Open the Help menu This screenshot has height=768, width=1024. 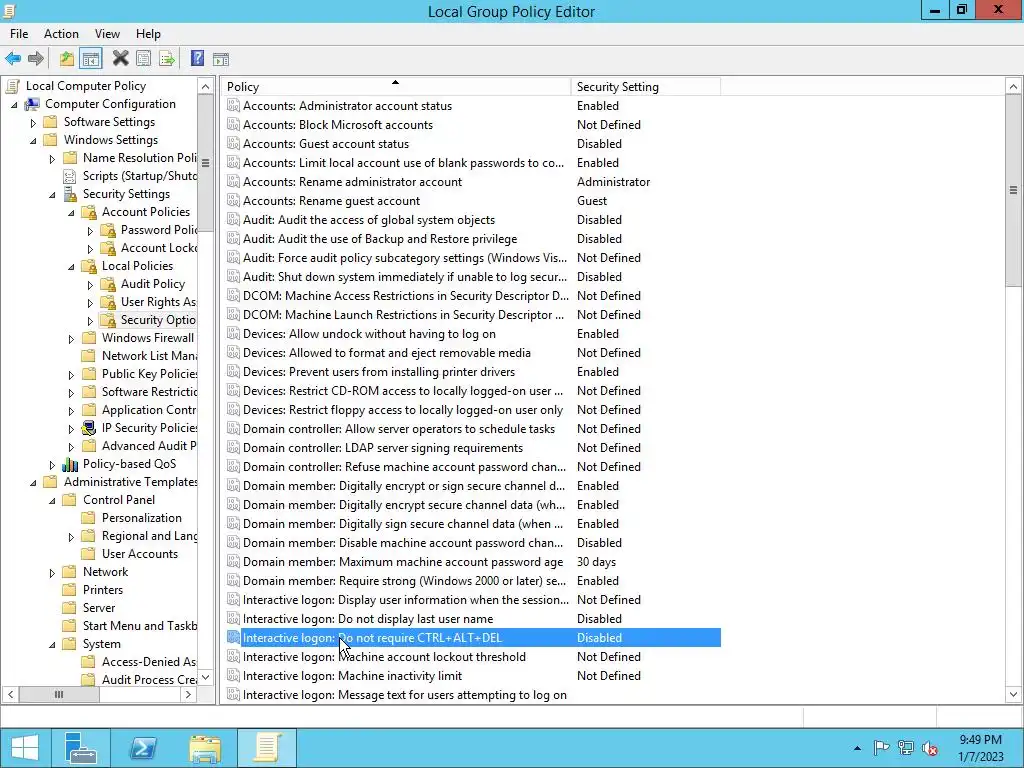pos(148,34)
